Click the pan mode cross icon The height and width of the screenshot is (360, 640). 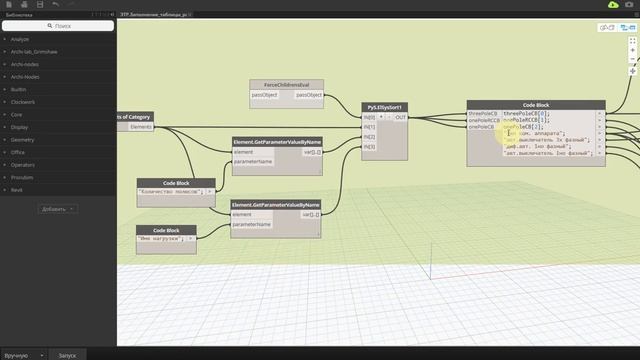pos(633,71)
